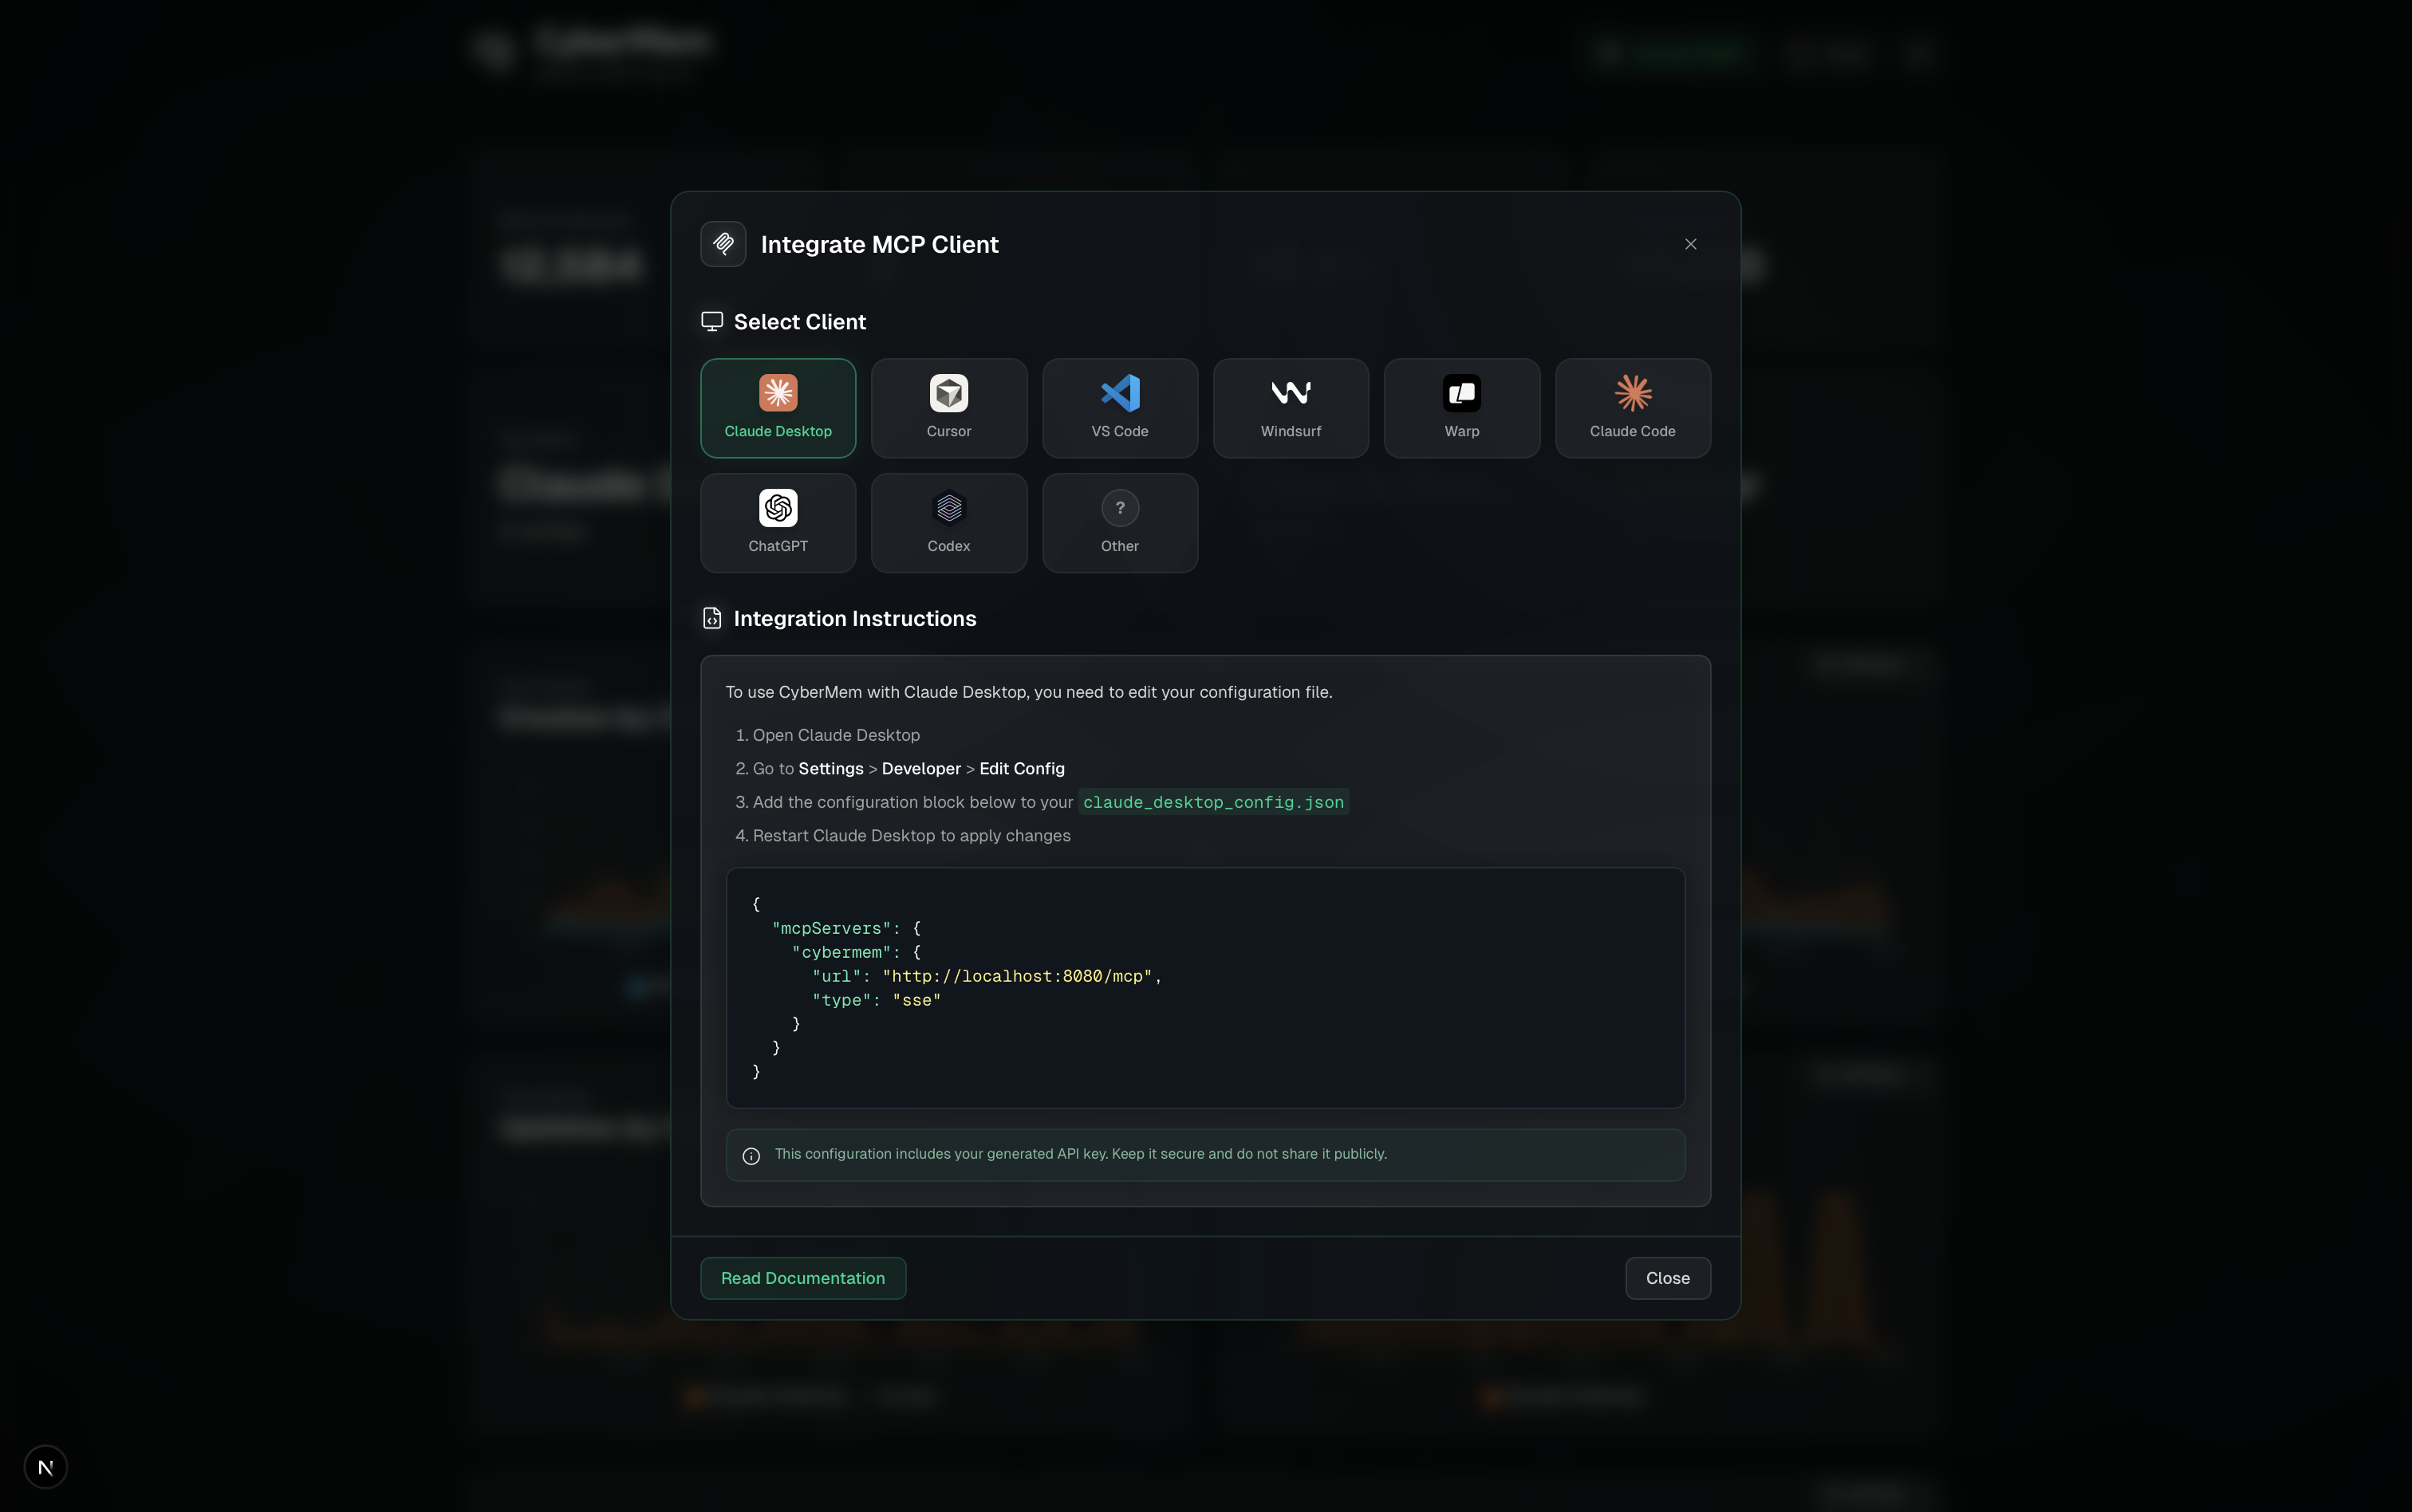
Task: Pick the VS Code client icon
Action: coord(1119,393)
